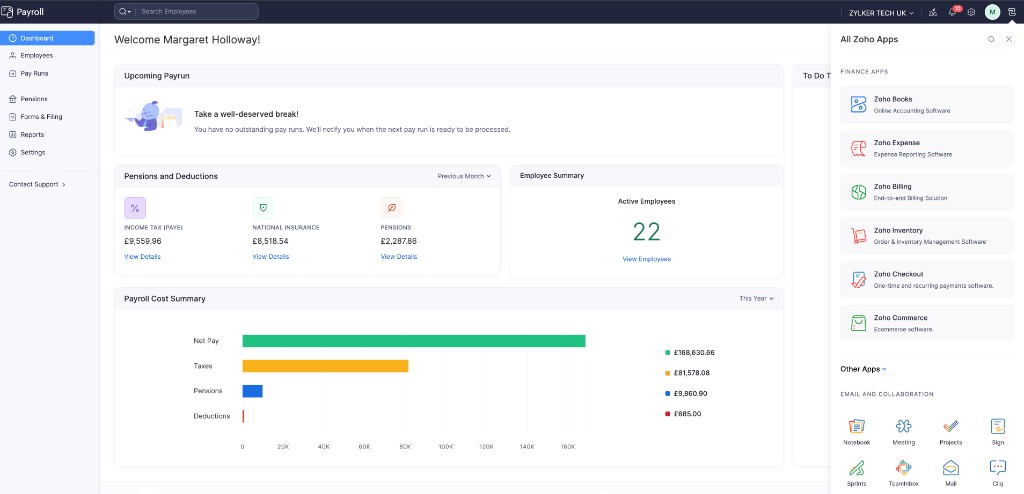Click the Search Employees field

198,12
